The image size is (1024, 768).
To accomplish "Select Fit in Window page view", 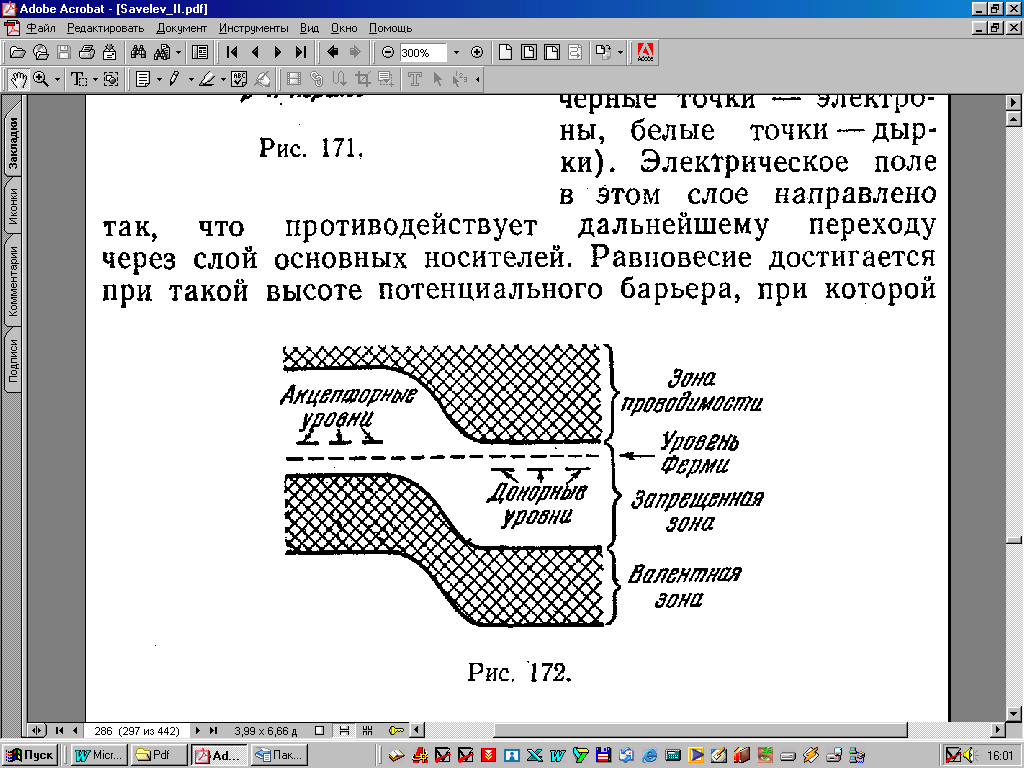I will pos(528,52).
